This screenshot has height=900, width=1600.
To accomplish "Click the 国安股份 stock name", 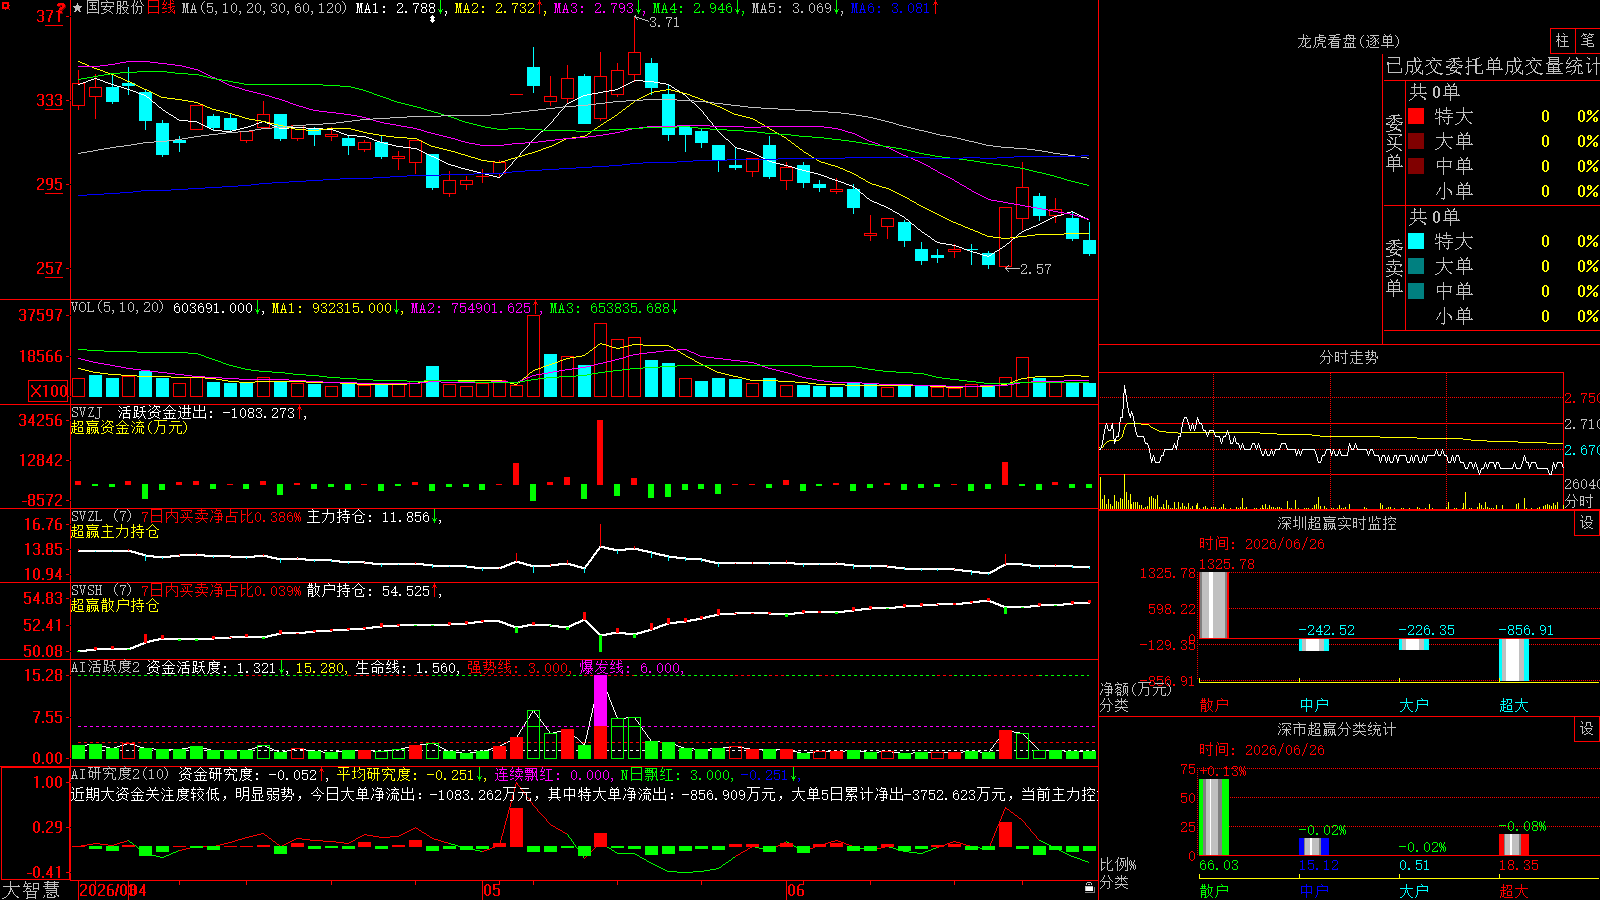I will coord(115,8).
